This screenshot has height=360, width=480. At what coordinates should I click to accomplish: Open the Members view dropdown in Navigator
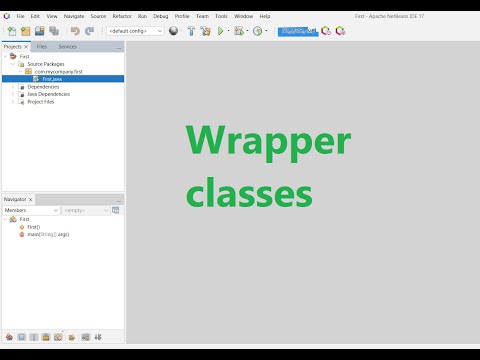tap(31, 210)
